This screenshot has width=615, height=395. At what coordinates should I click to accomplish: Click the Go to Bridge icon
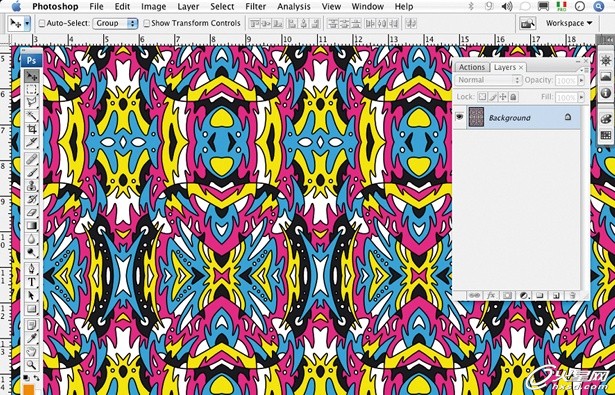tap(528, 23)
